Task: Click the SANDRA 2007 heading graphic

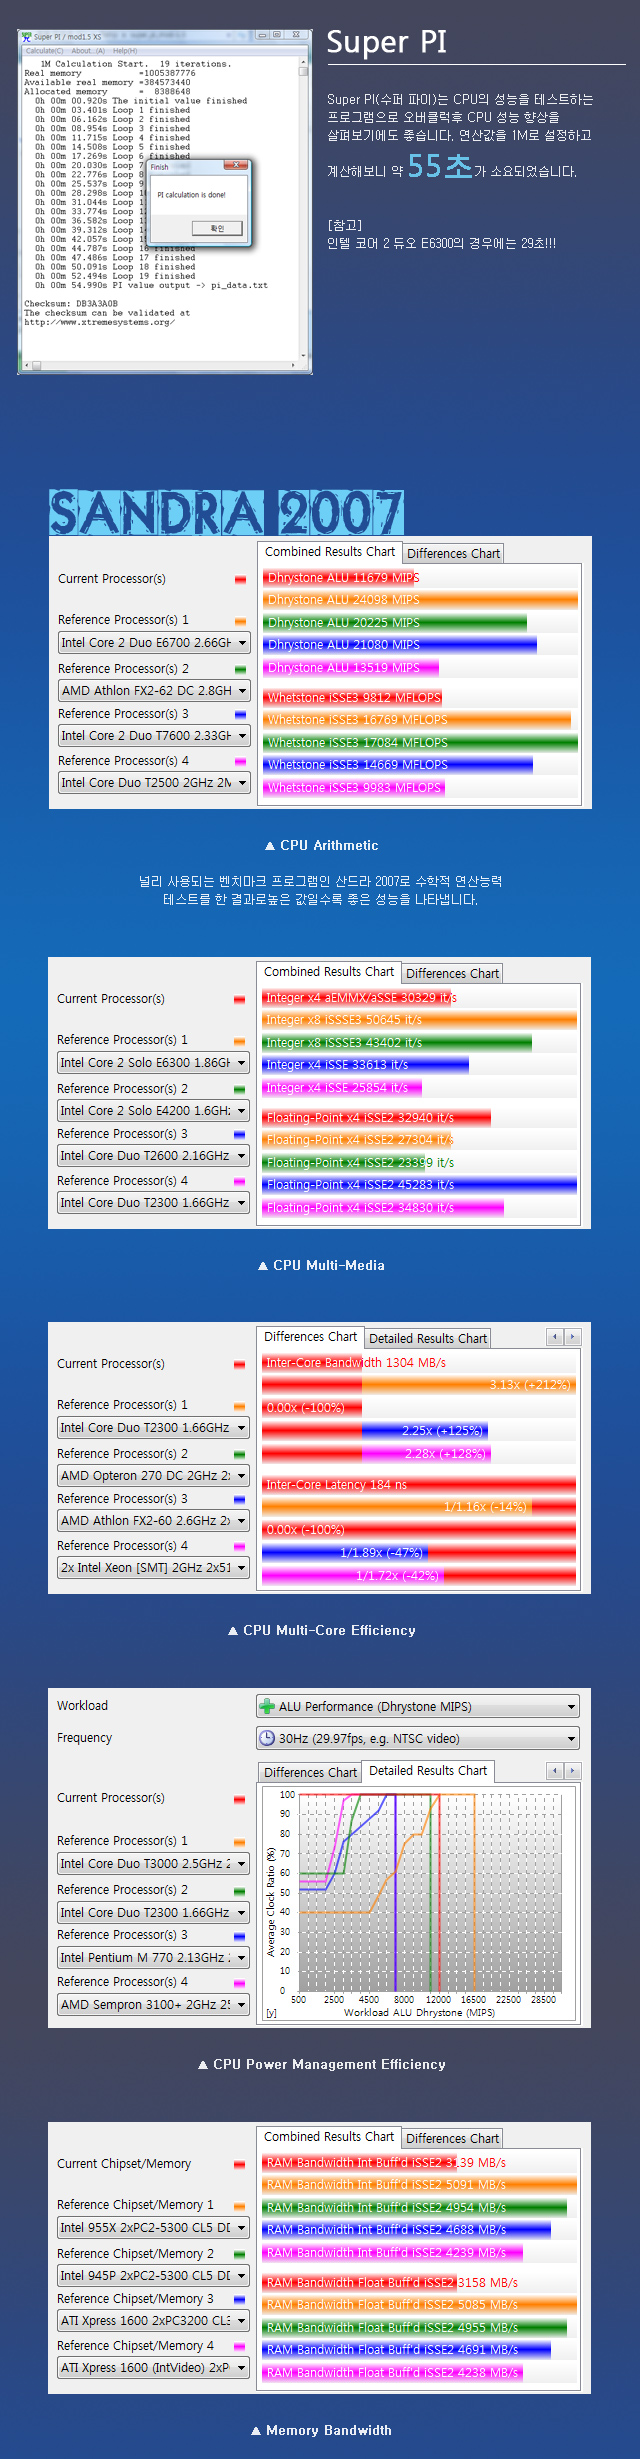Action: [x=227, y=512]
